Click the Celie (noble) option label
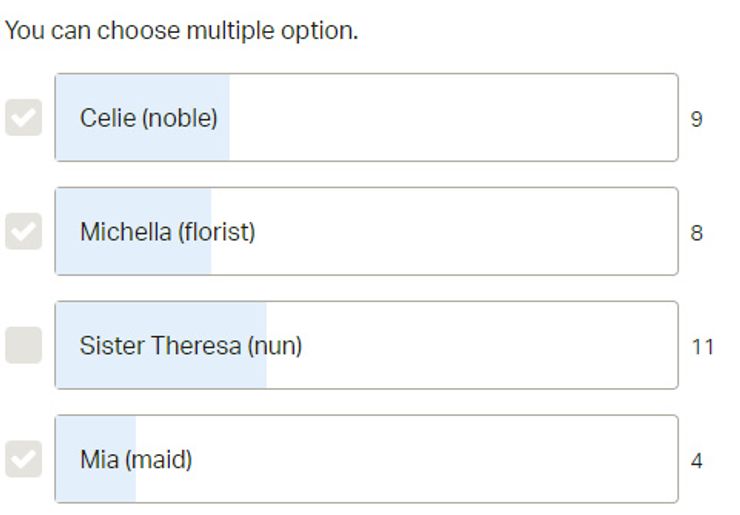This screenshot has width=740, height=515. coord(148,118)
